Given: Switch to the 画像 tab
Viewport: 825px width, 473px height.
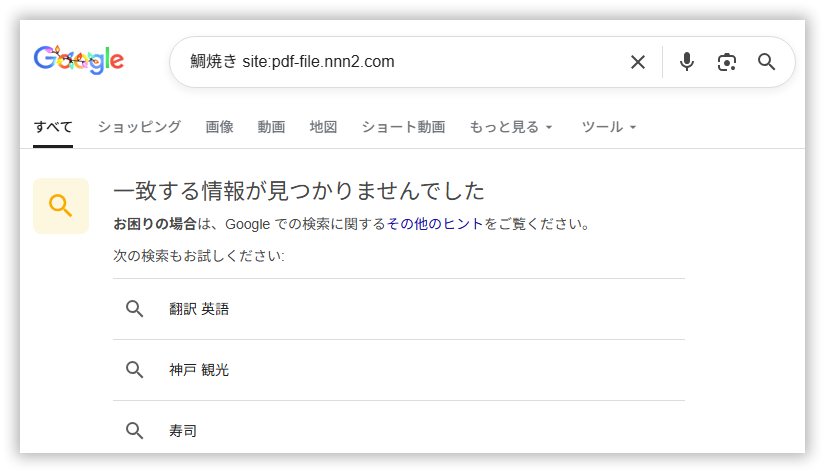Looking at the screenshot, I should [x=219, y=127].
